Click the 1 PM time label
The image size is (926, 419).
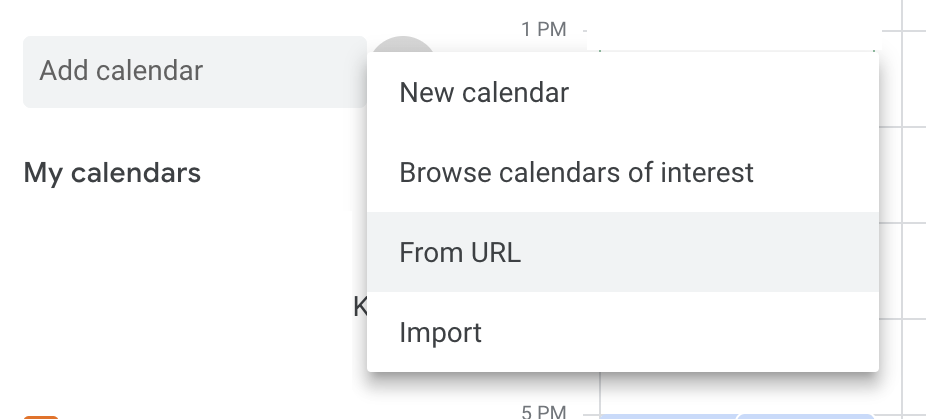tap(543, 30)
